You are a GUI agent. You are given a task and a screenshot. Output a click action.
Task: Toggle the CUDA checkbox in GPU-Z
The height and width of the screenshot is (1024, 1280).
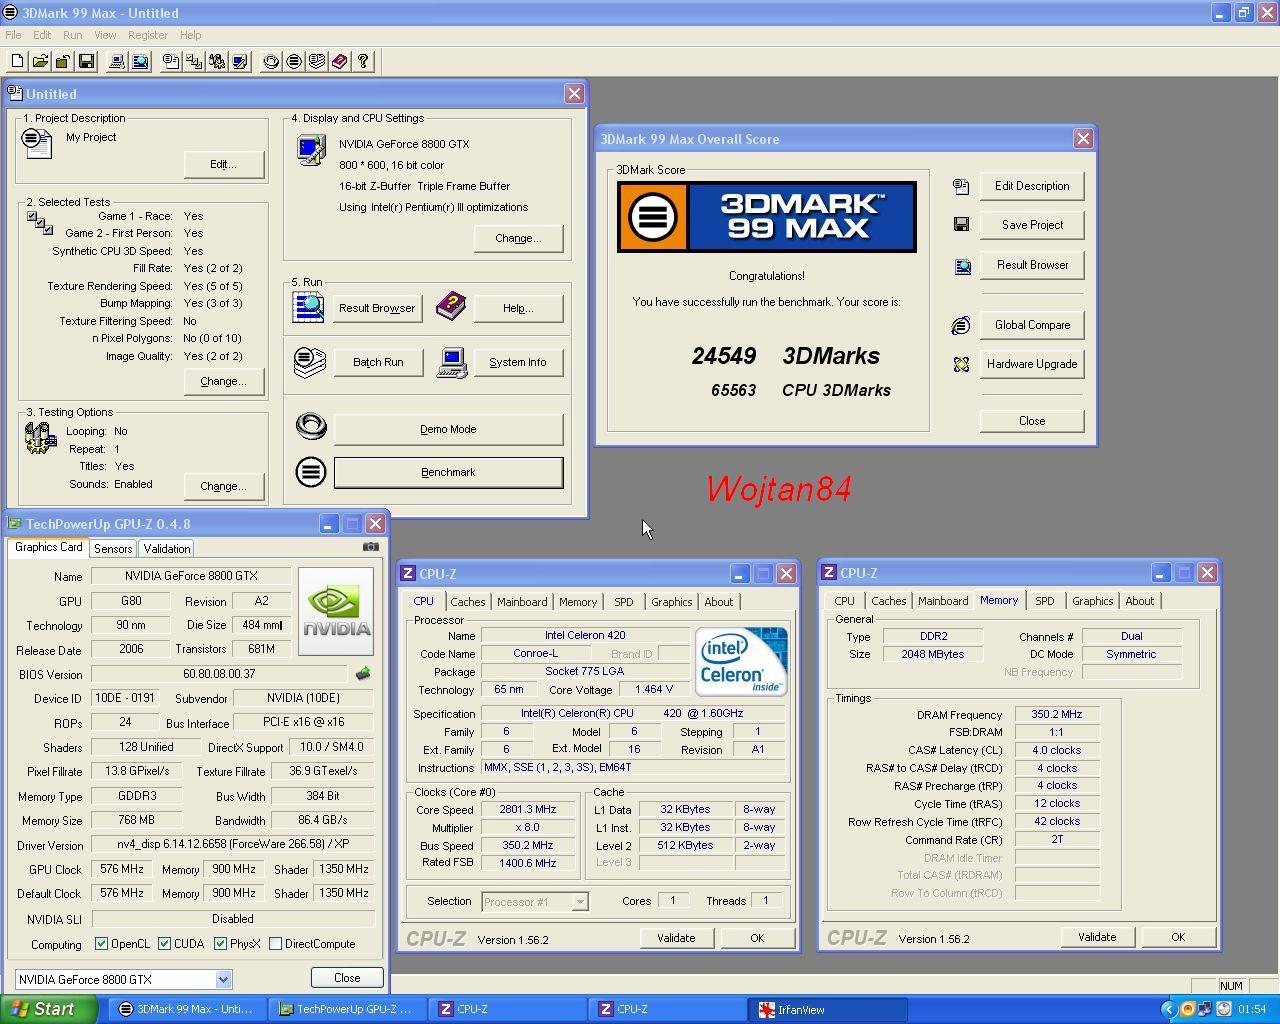[x=165, y=943]
